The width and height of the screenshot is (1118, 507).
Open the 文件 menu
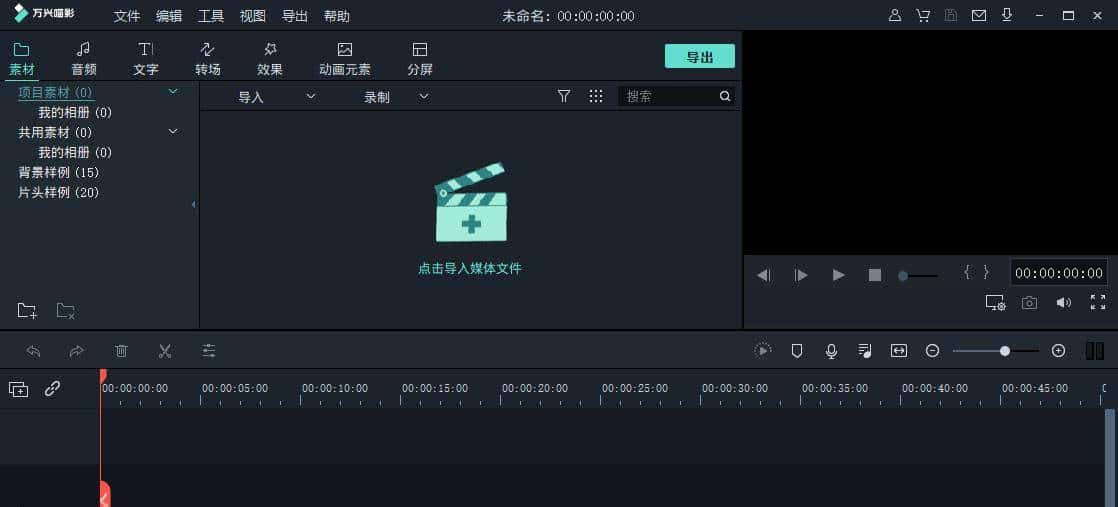[127, 16]
